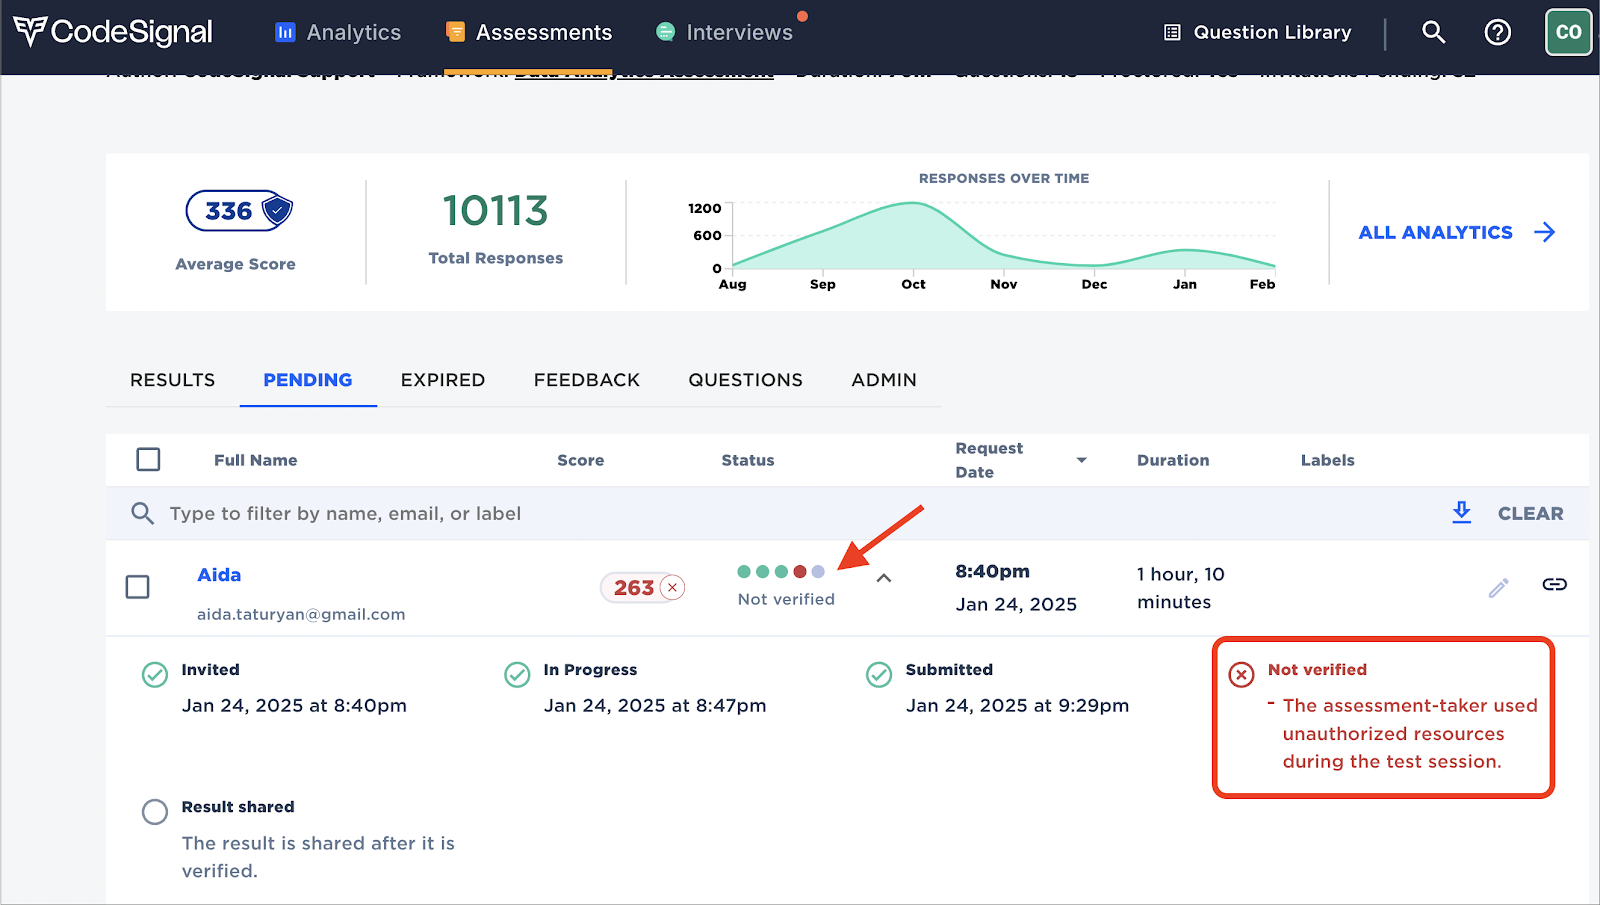
Task: Open the Interviews section
Action: (724, 32)
